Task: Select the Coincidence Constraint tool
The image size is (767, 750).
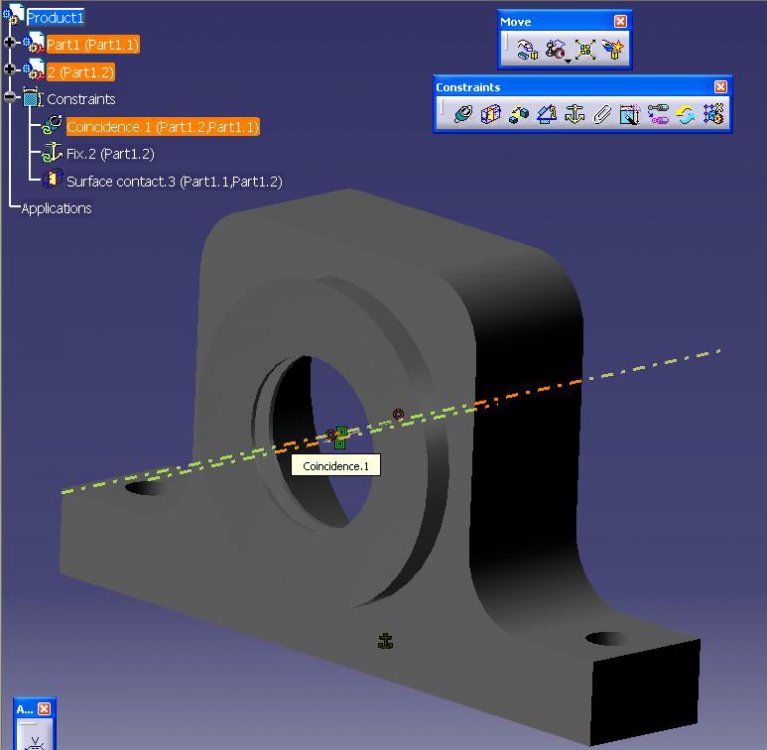Action: [462, 114]
